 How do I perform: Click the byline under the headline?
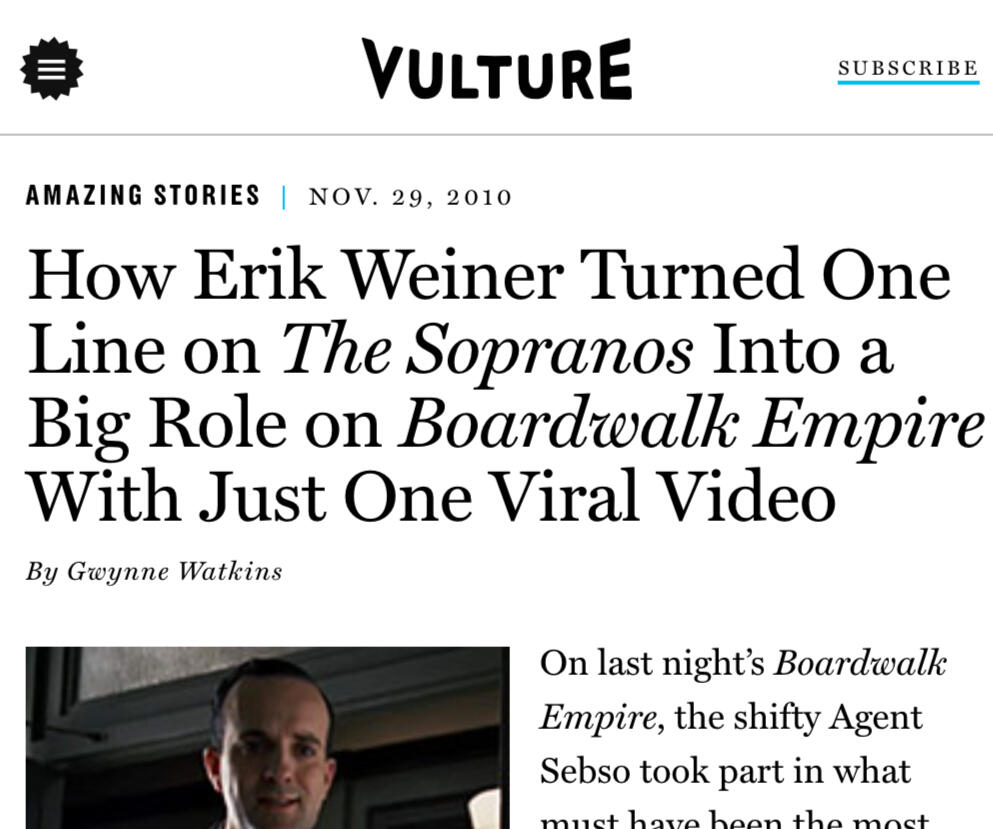point(153,571)
